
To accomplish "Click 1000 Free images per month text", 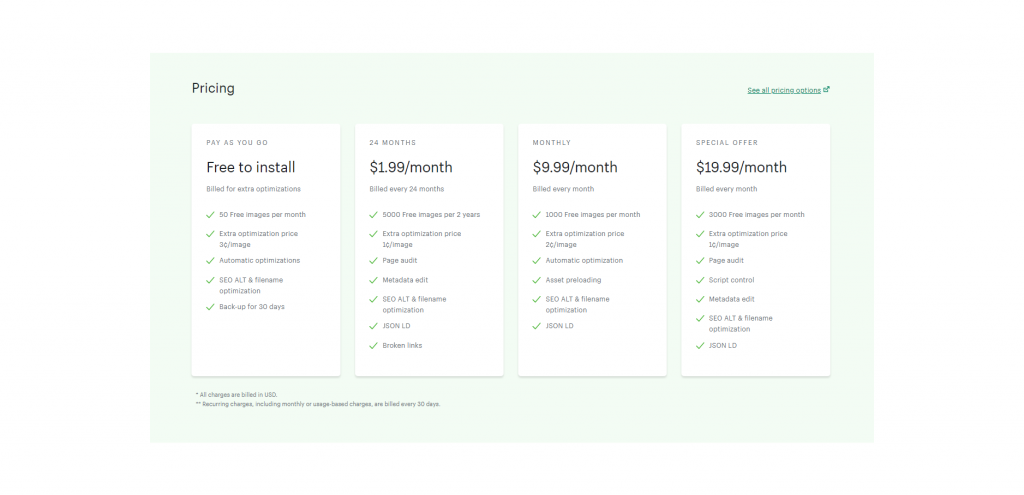I will click(x=593, y=214).
